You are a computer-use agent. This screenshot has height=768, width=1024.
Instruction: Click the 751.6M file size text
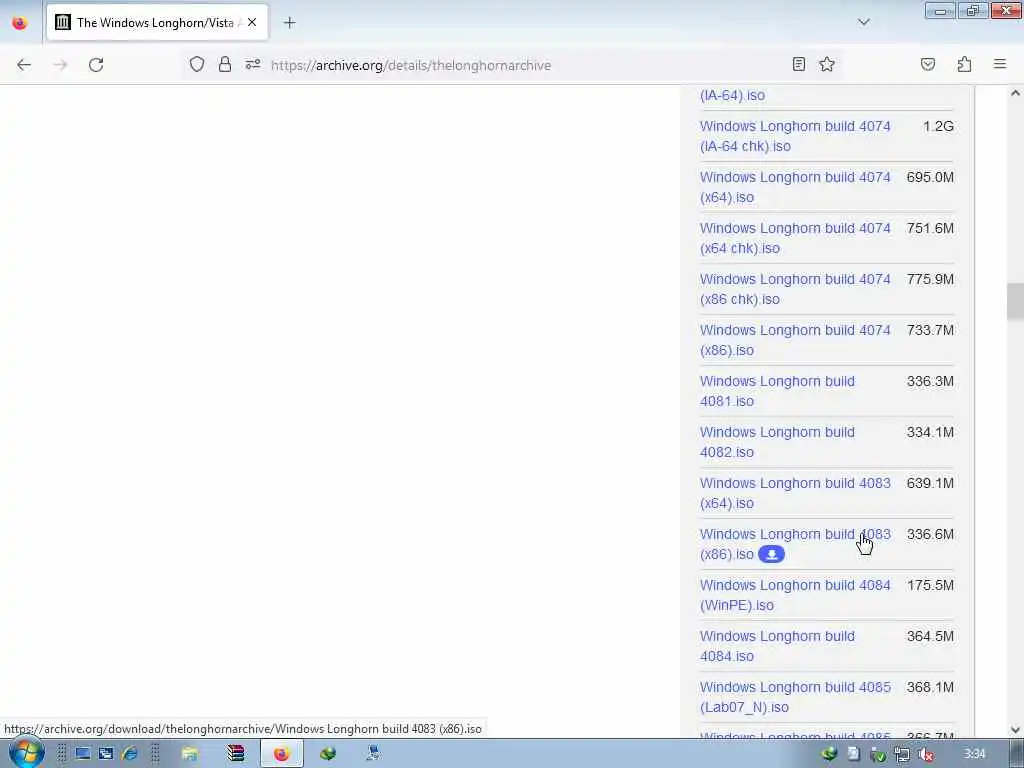click(x=930, y=228)
